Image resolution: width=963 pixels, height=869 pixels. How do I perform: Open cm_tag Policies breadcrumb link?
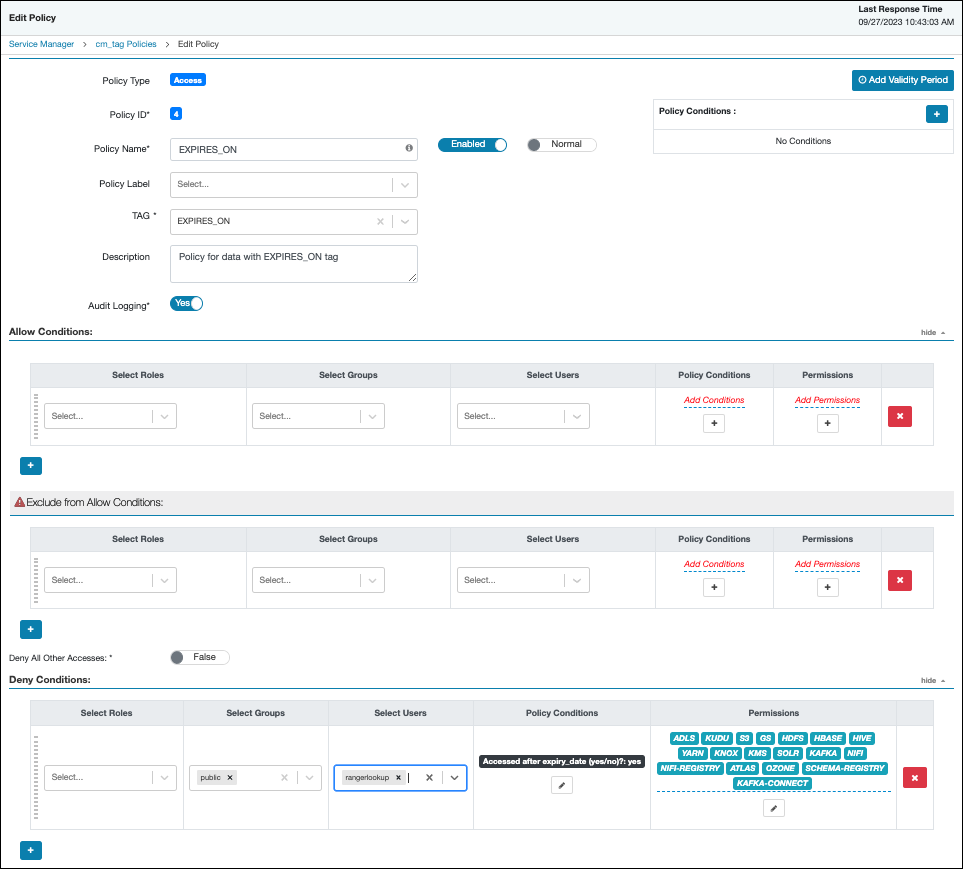[126, 44]
